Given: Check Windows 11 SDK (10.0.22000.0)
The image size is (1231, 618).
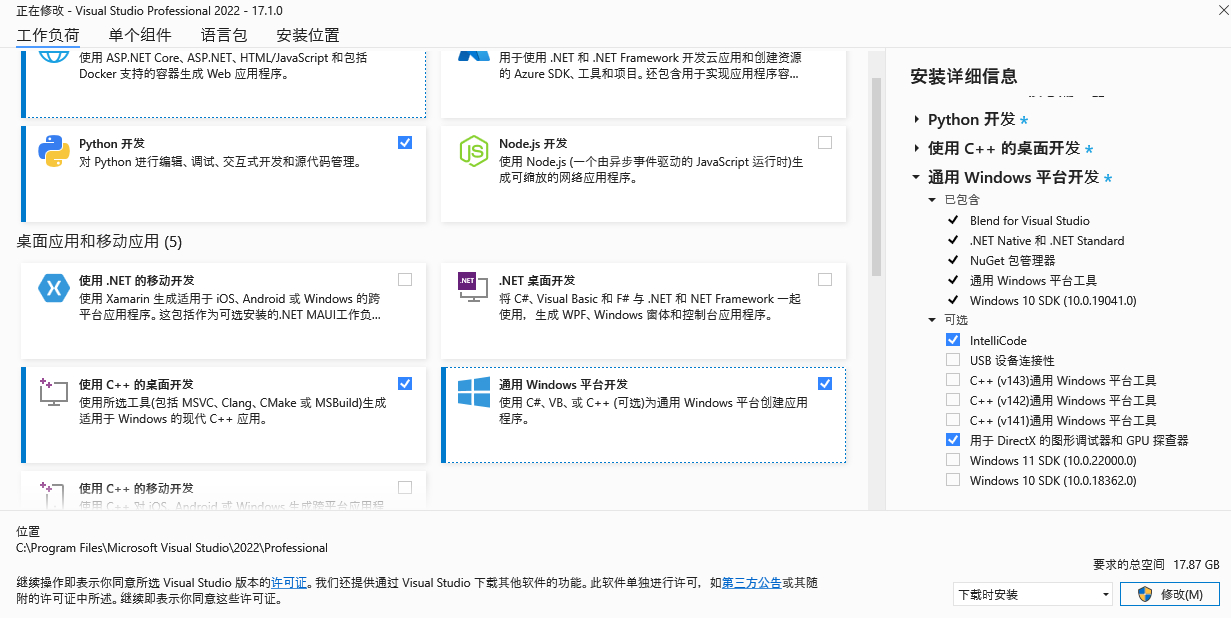Looking at the screenshot, I should pyautogui.click(x=952, y=460).
